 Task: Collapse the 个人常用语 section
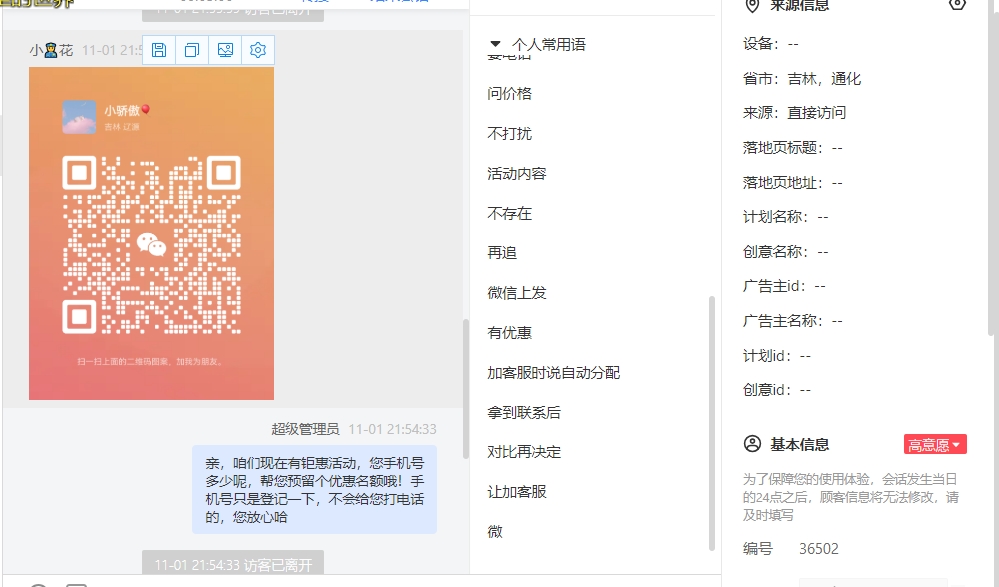click(495, 45)
